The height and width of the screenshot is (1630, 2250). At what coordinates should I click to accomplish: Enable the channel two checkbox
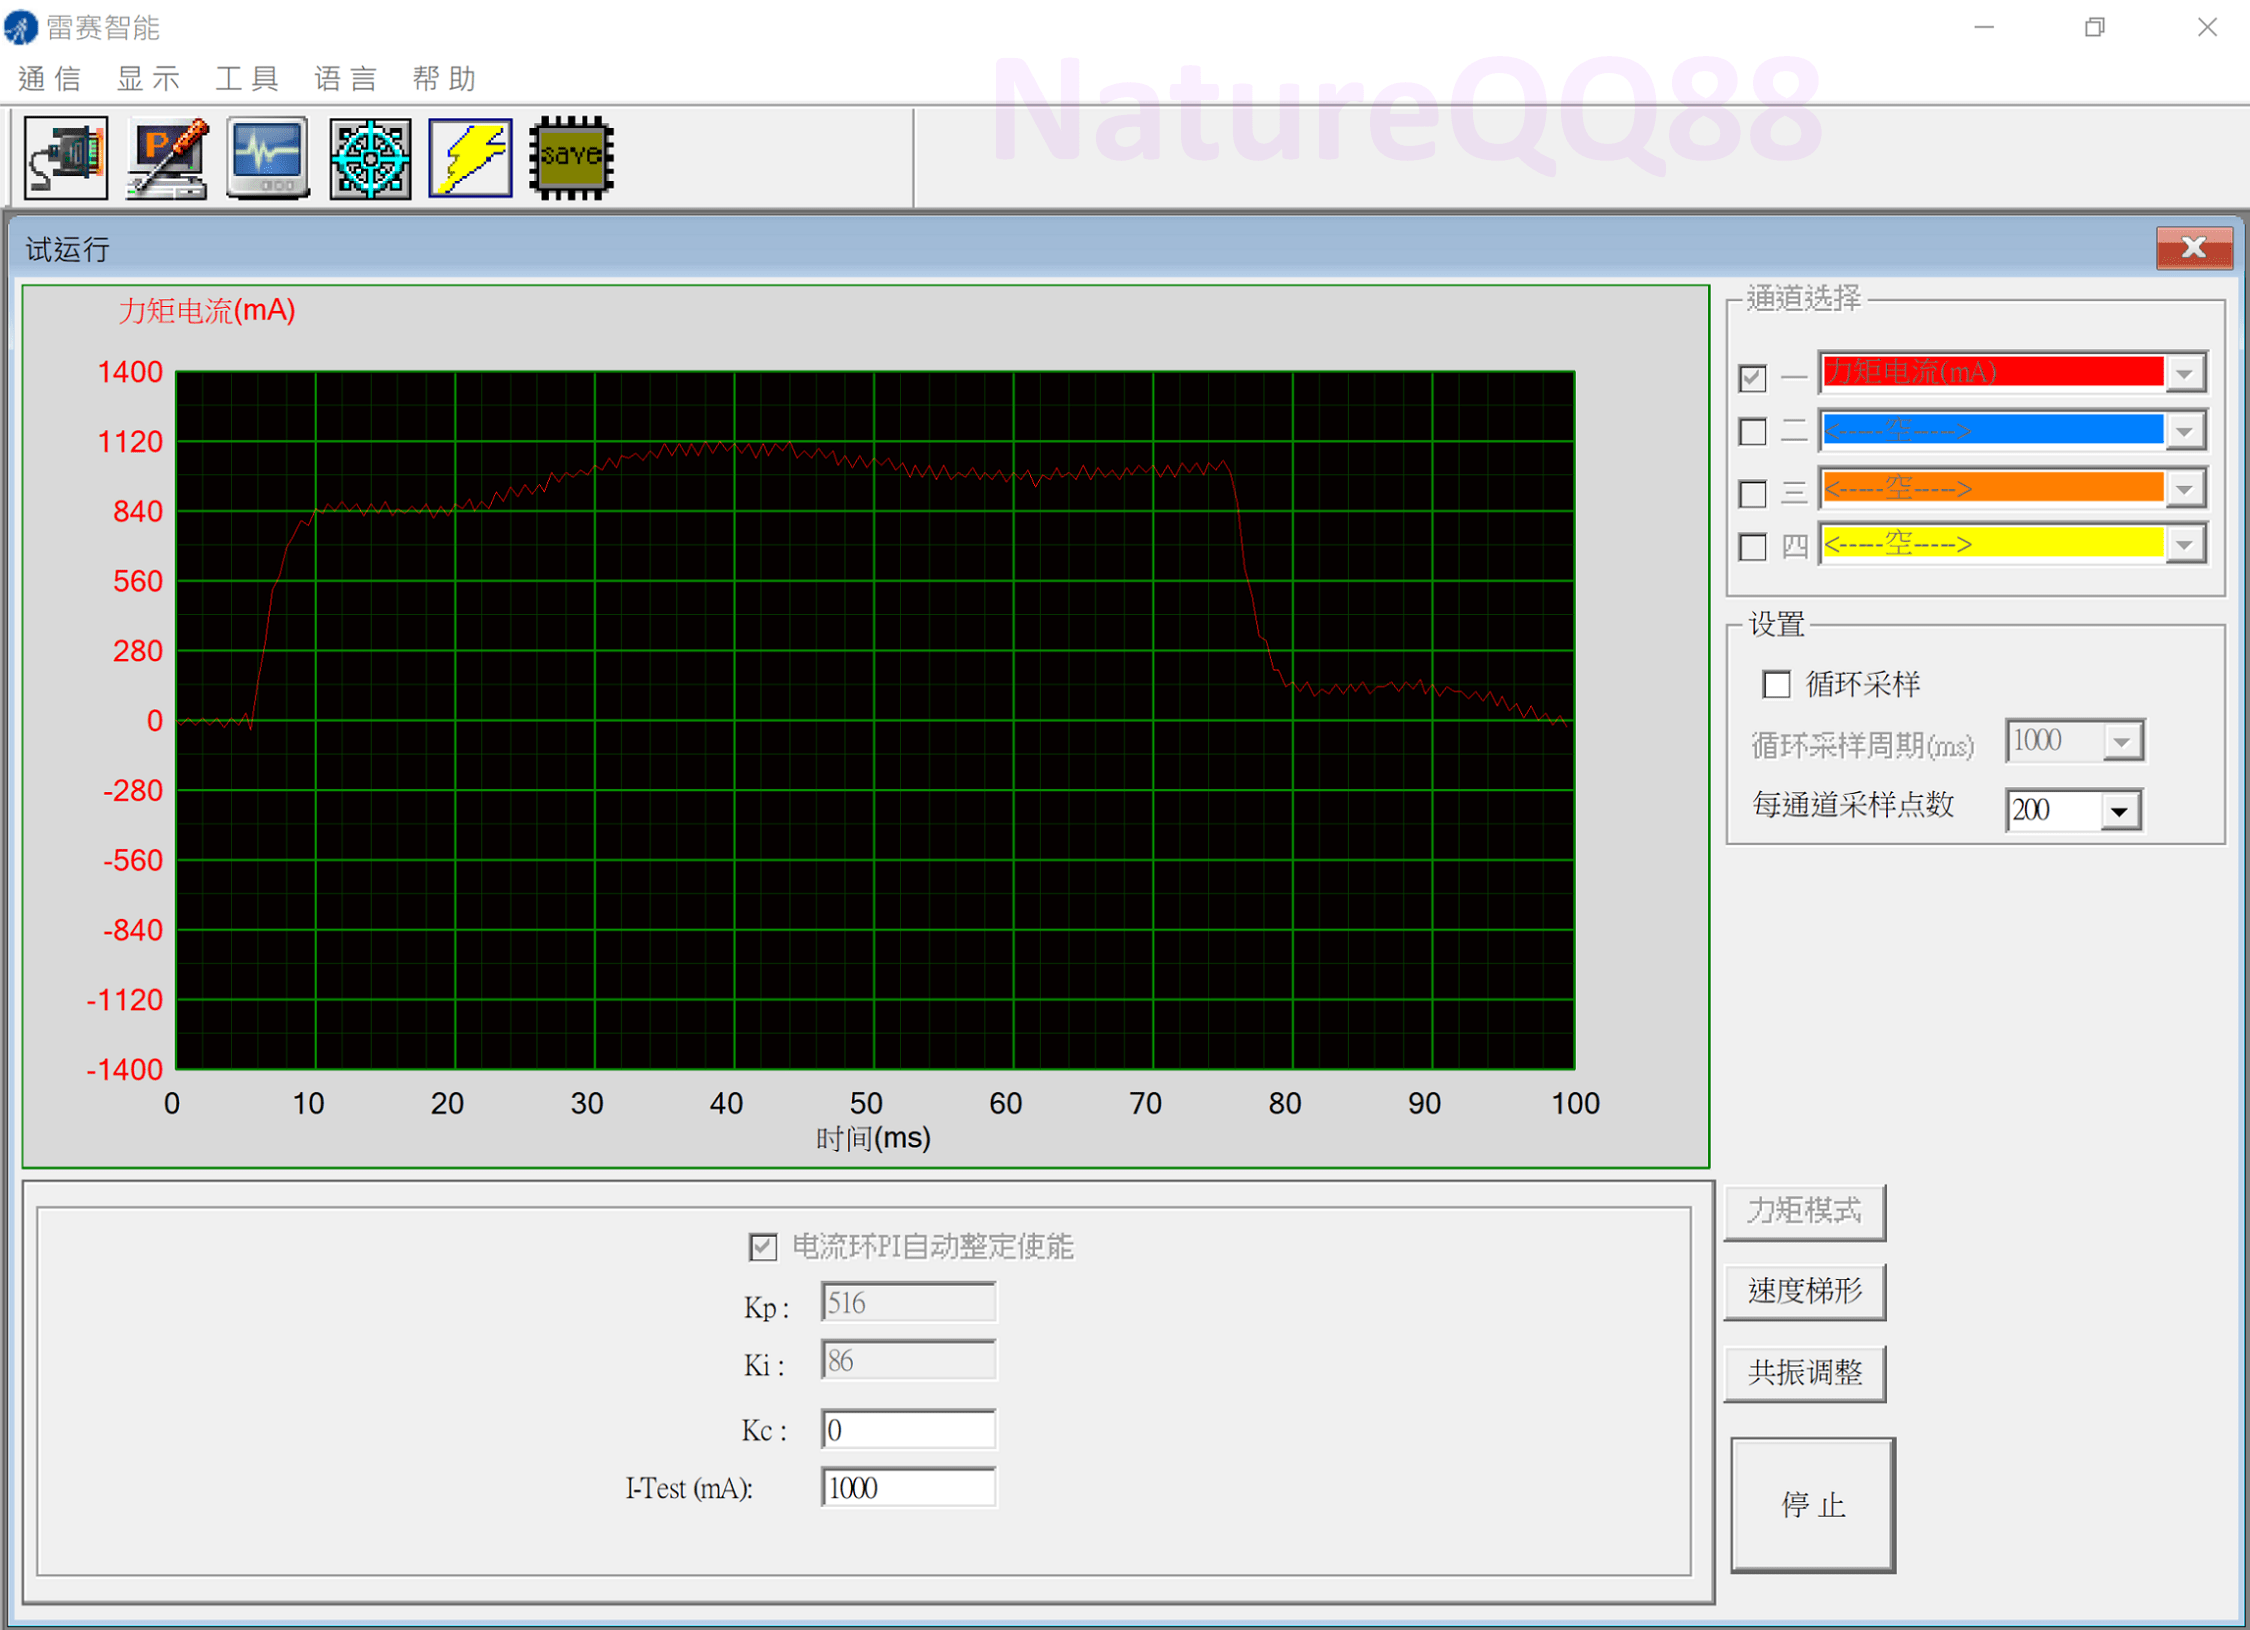pyautogui.click(x=1752, y=432)
